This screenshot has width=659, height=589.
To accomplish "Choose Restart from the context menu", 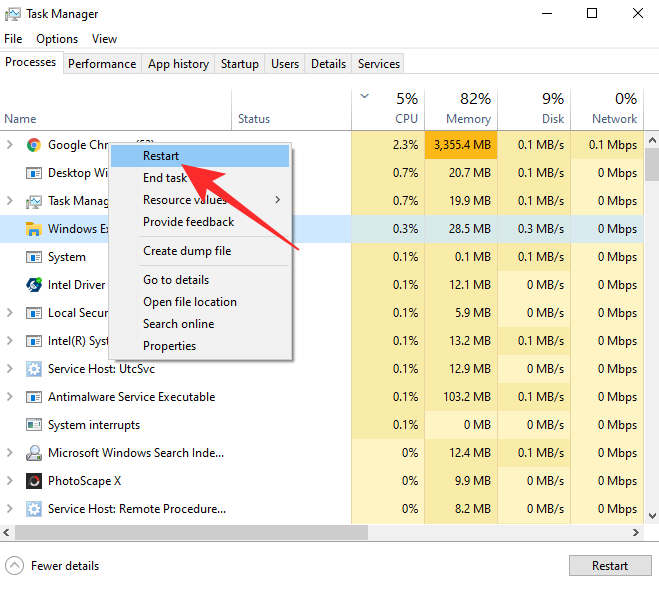I will [161, 156].
